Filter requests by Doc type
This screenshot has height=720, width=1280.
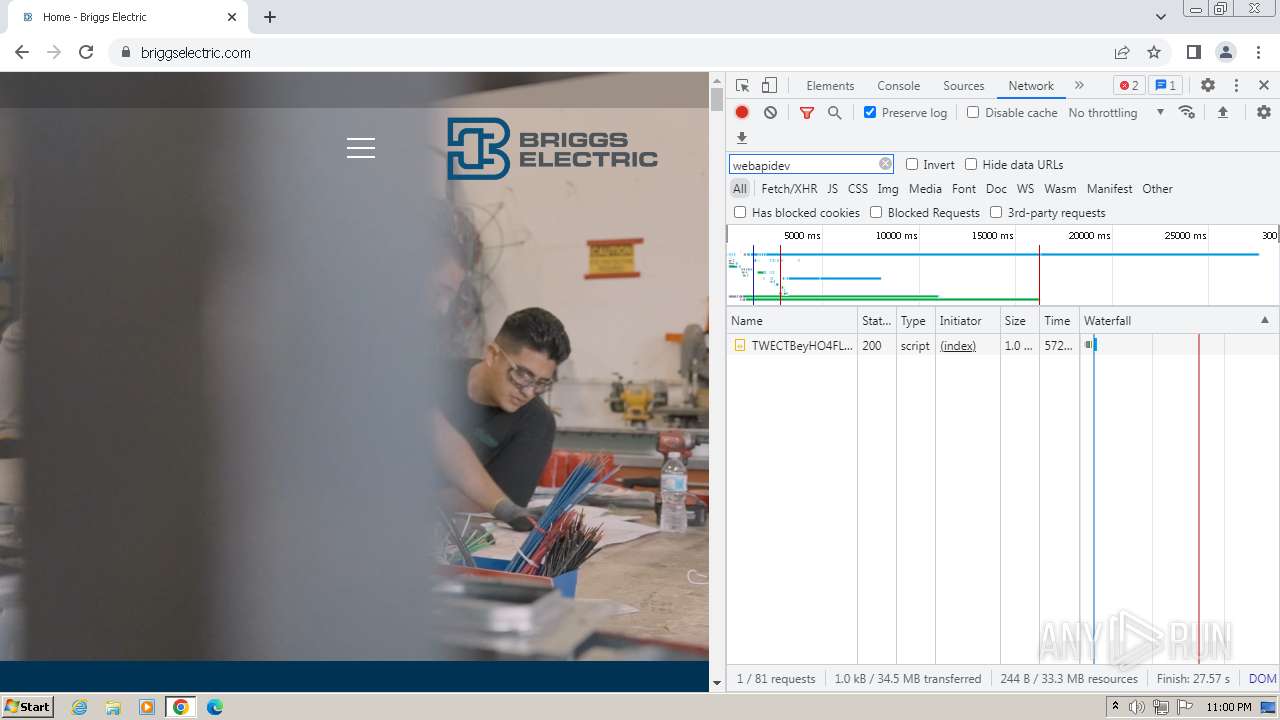click(996, 188)
